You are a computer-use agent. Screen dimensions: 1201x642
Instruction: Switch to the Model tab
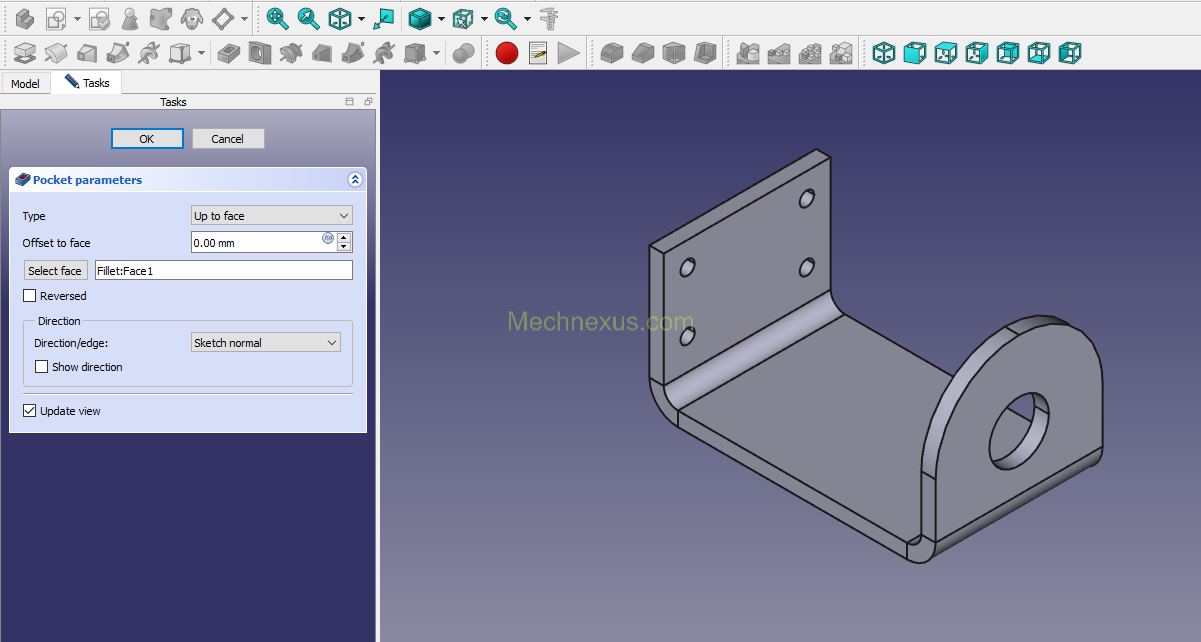click(x=26, y=84)
